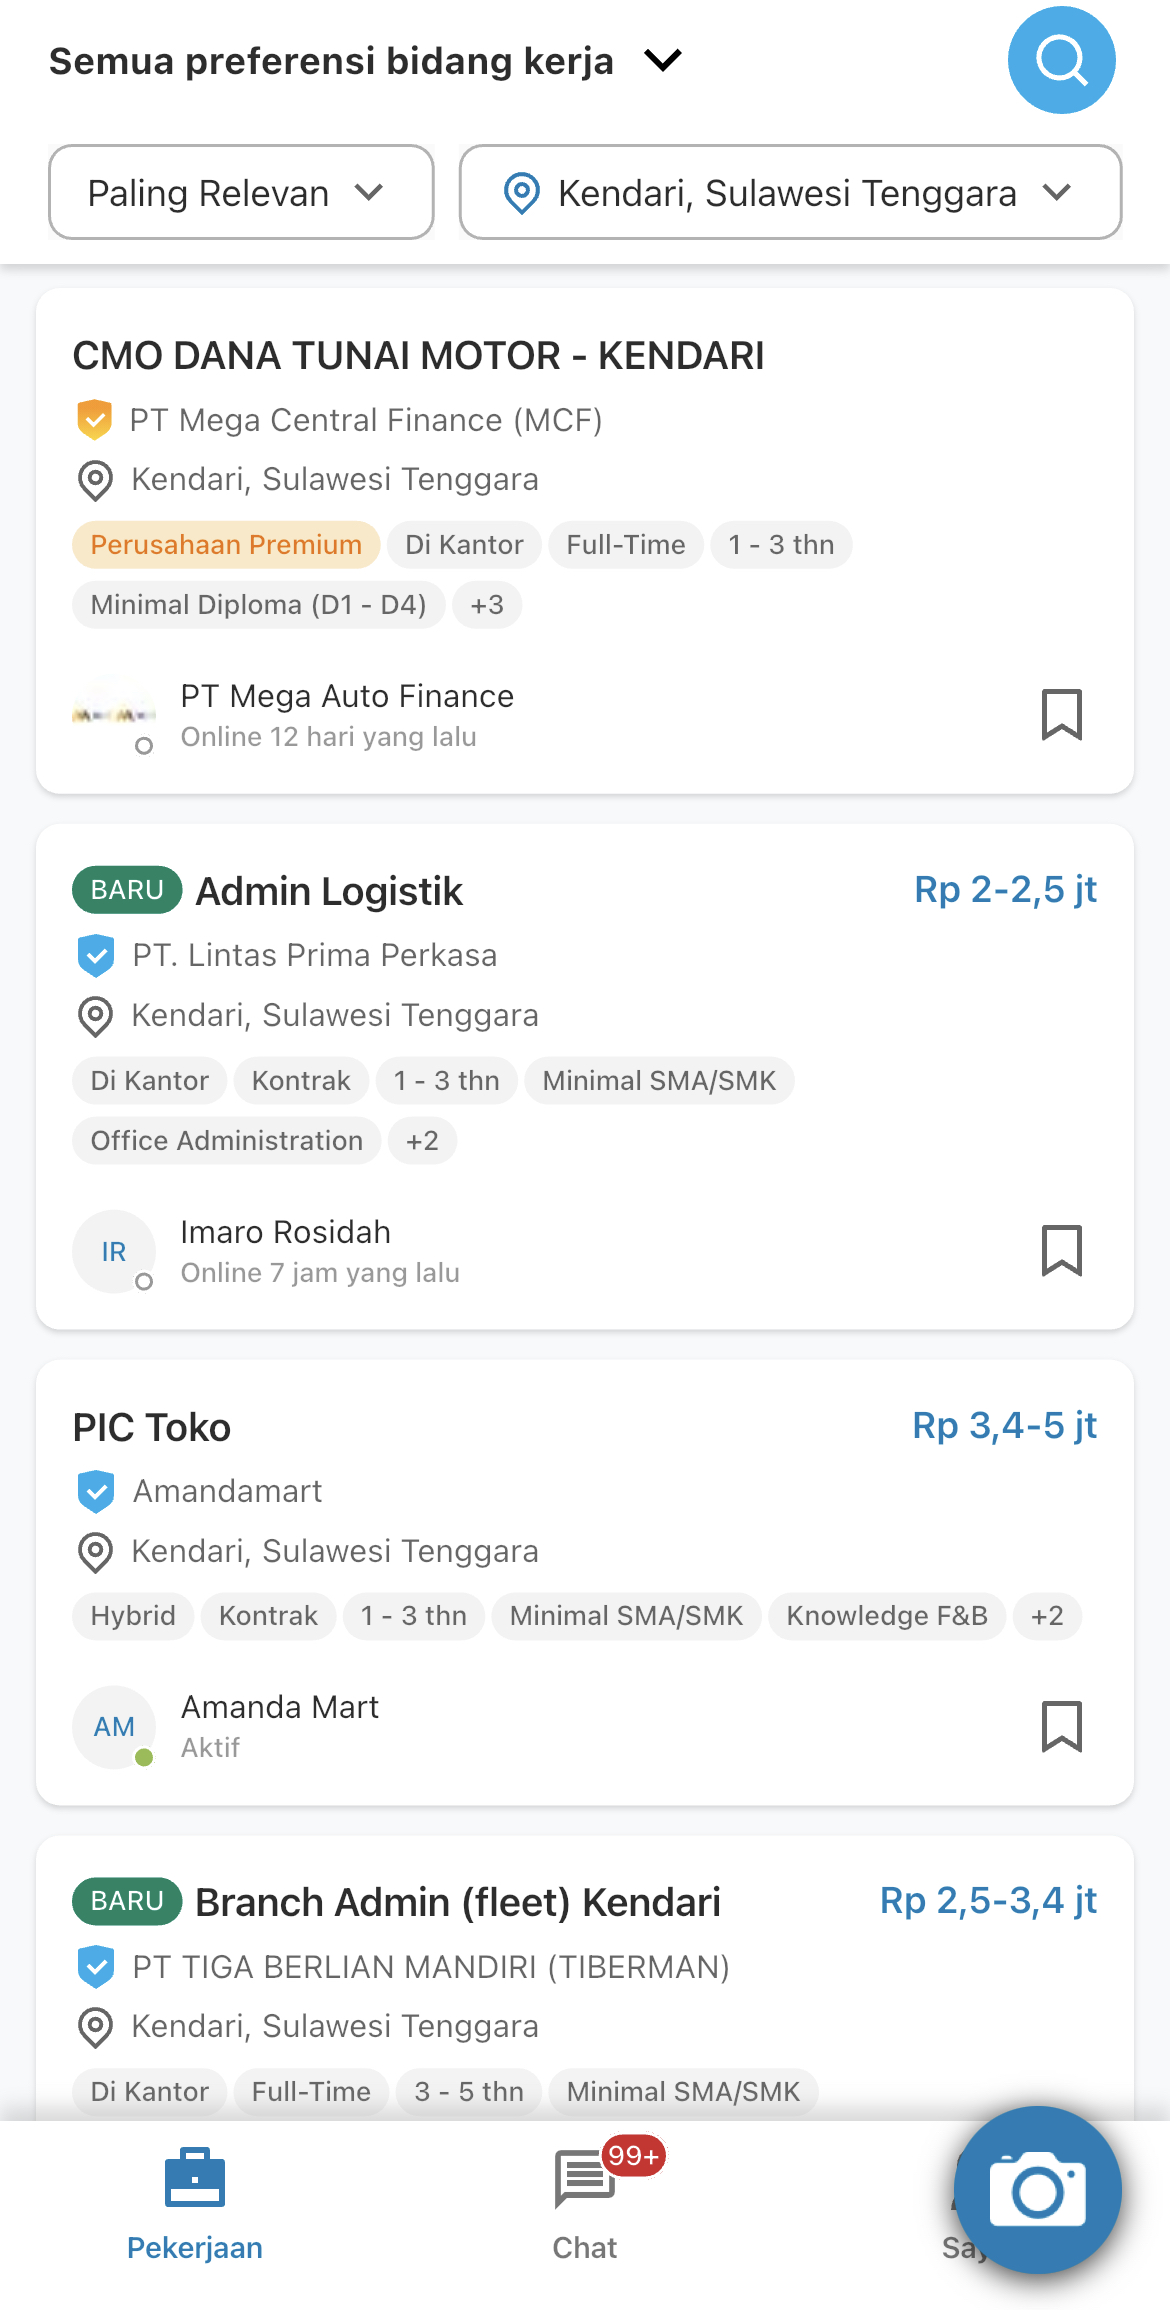This screenshot has width=1170, height=2310.
Task: Click PT Mega Auto Finance logo thumbnail
Action: tap(114, 715)
